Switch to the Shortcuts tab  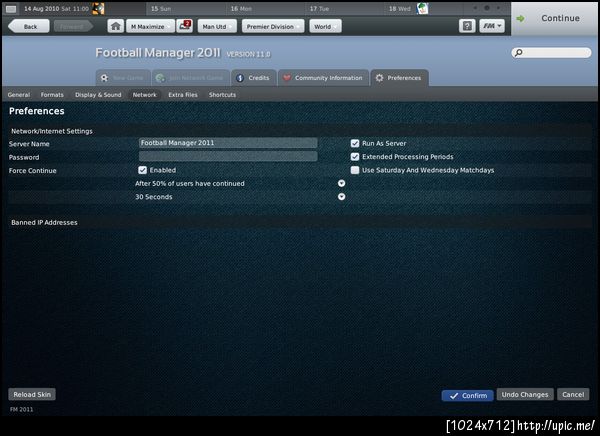pos(222,95)
